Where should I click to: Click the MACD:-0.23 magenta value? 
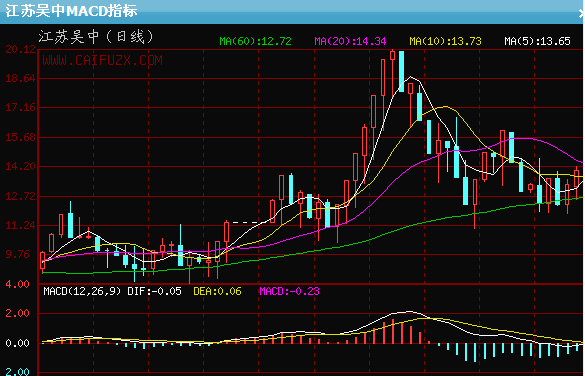click(290, 291)
